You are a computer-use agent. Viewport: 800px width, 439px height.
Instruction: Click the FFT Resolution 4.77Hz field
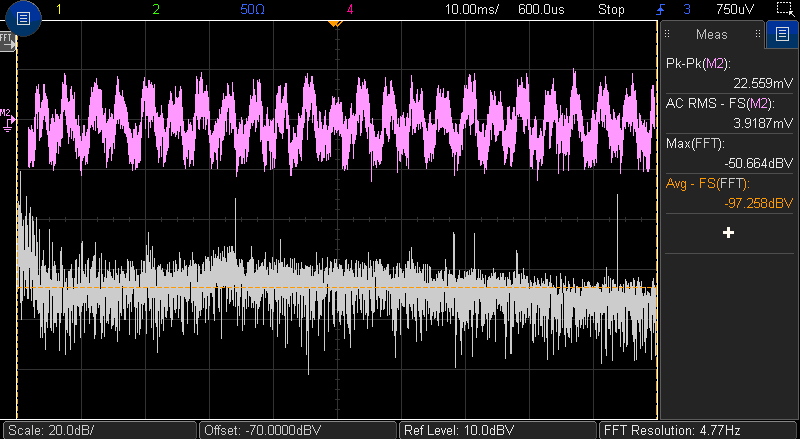[x=697, y=430]
